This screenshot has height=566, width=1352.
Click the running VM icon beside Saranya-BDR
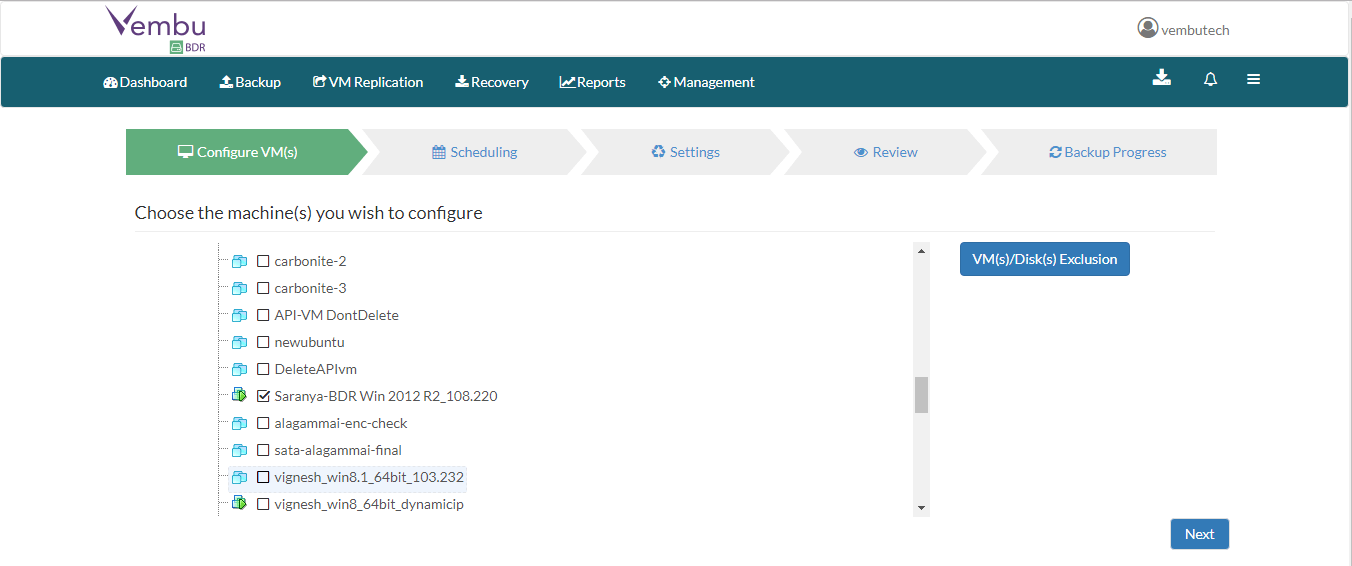pyautogui.click(x=239, y=396)
